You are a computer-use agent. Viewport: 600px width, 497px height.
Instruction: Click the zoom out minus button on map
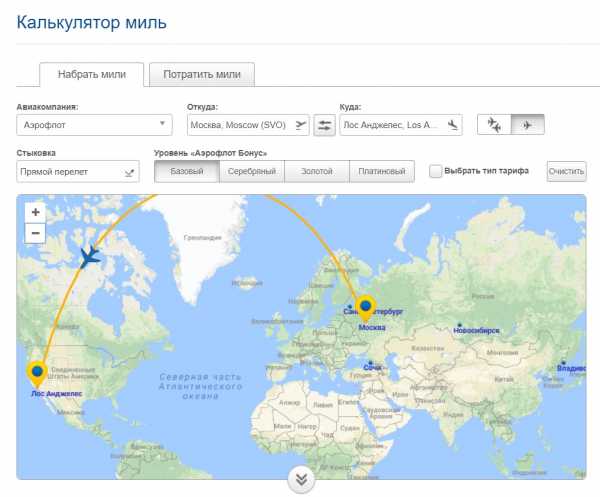pos(35,233)
